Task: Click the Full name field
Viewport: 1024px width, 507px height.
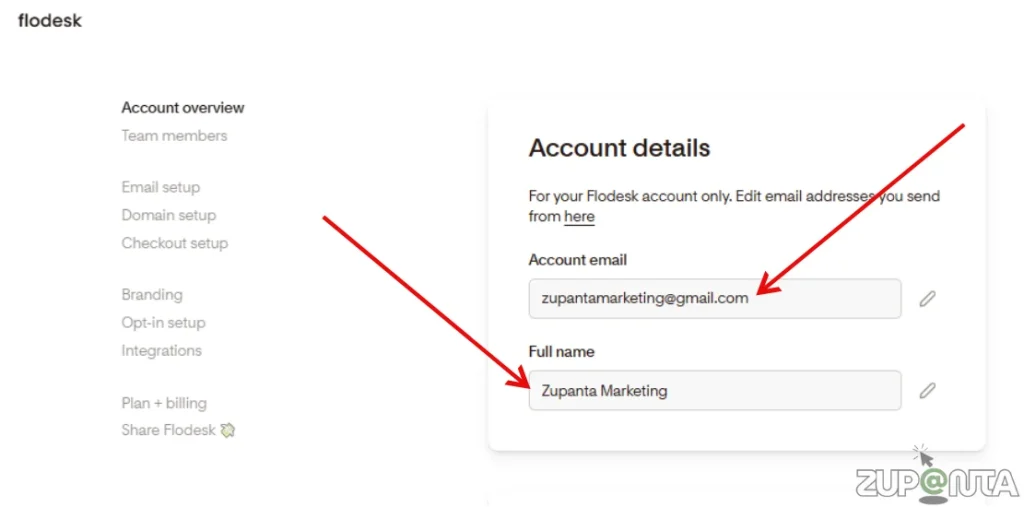Action: pos(714,390)
